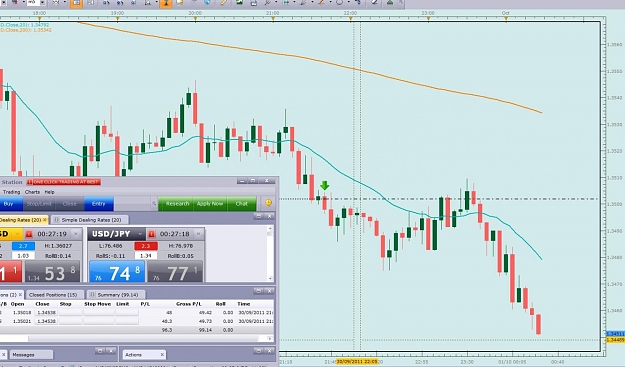Screen dimensions: 625x367
Task: Click the picture export icon in chart toolbar
Action: tap(239, 2)
